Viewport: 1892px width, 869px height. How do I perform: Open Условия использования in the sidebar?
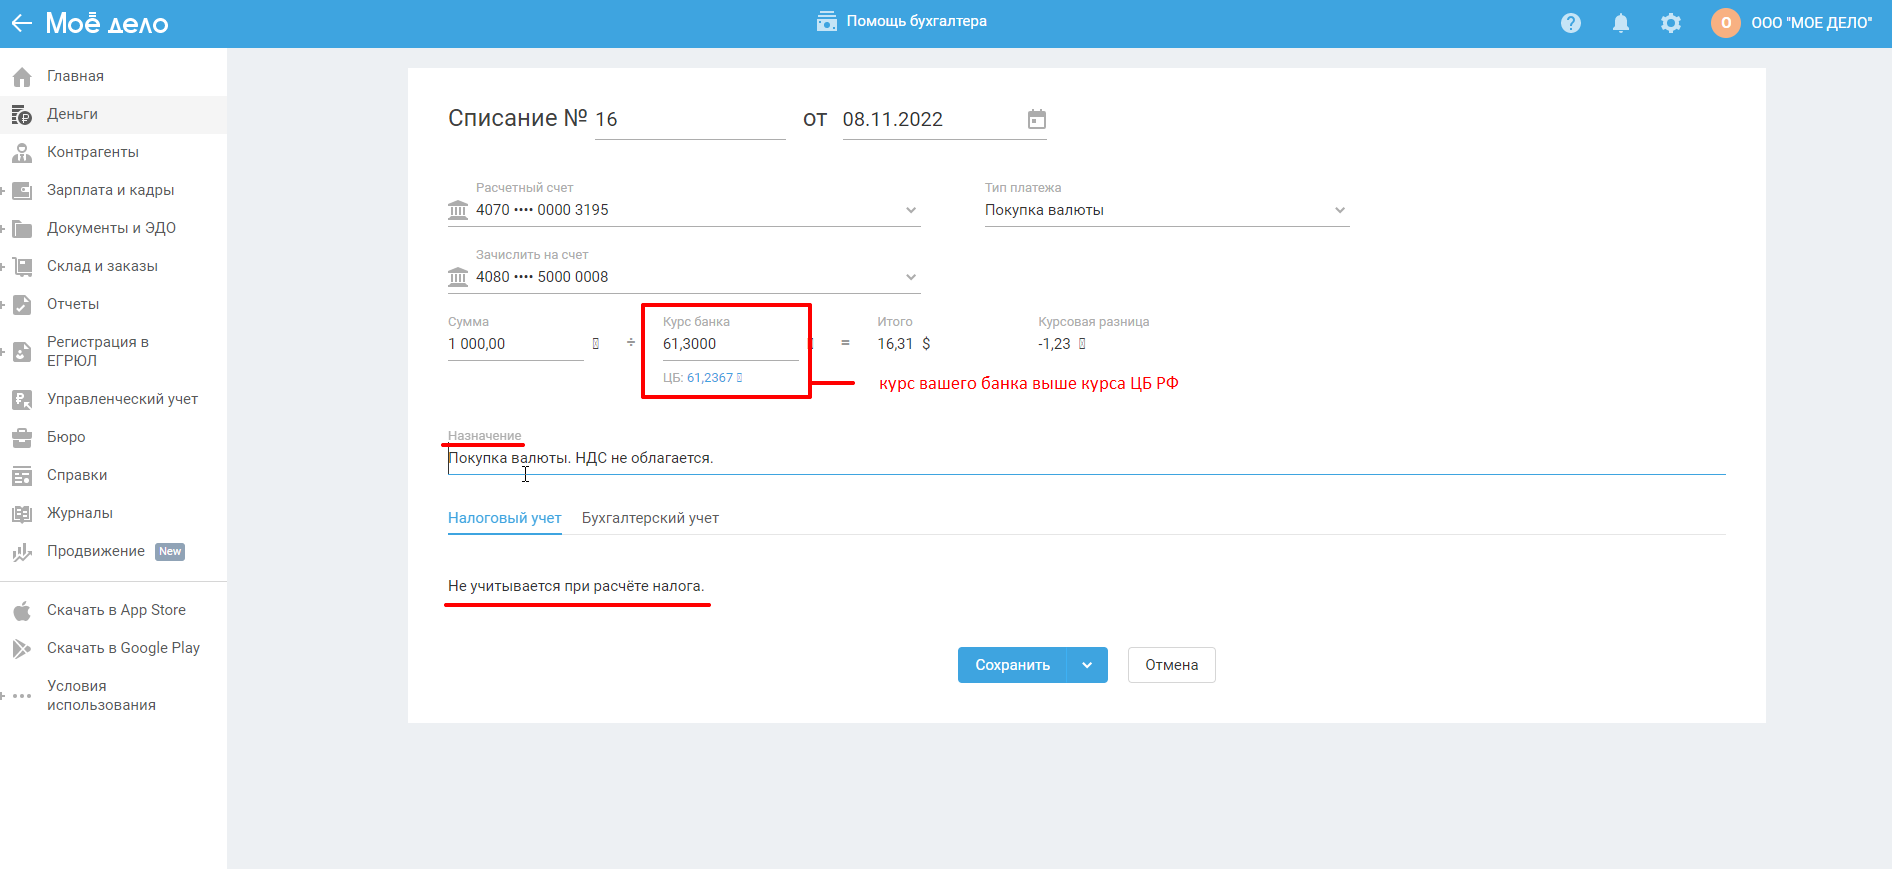(101, 695)
